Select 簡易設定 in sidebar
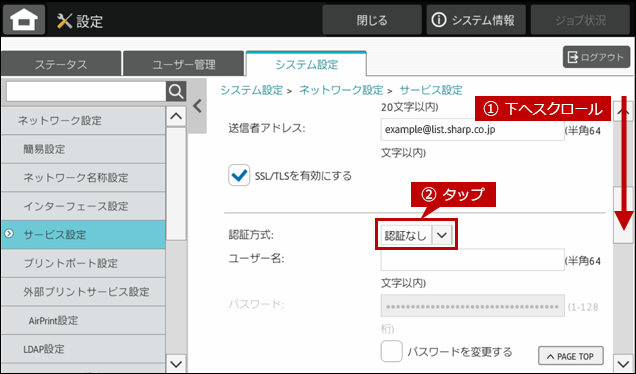The width and height of the screenshot is (636, 374). click(83, 149)
